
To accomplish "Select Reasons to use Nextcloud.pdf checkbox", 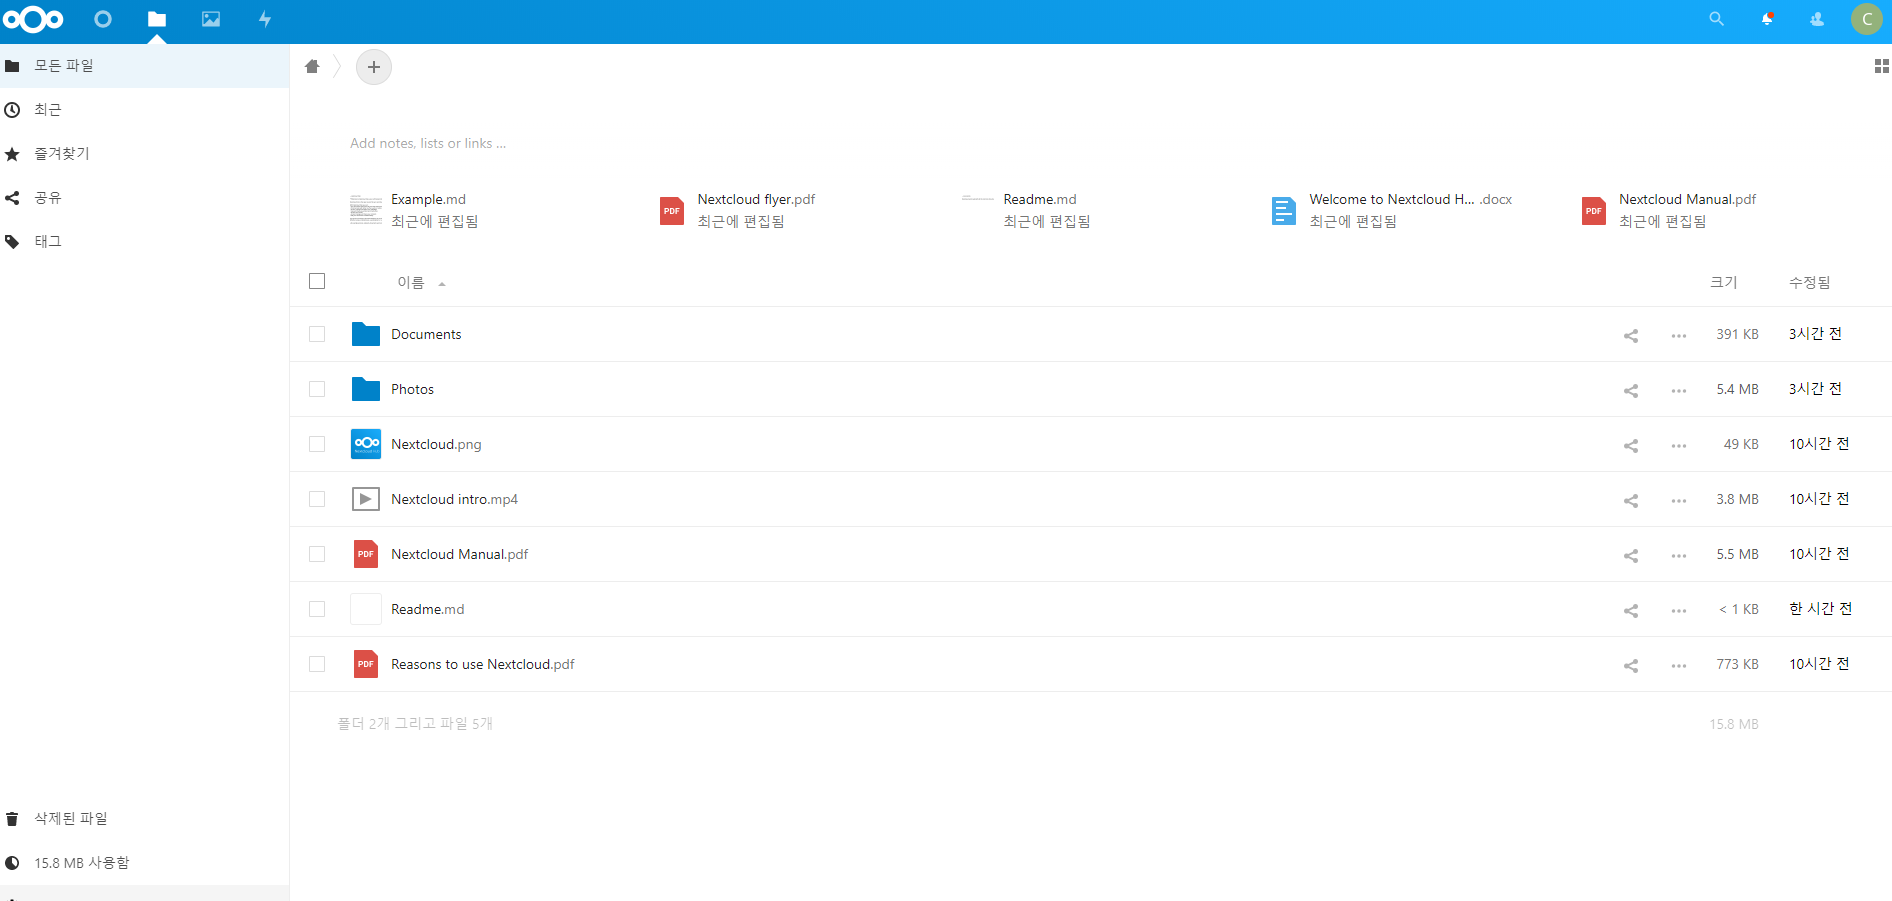I will click(317, 664).
